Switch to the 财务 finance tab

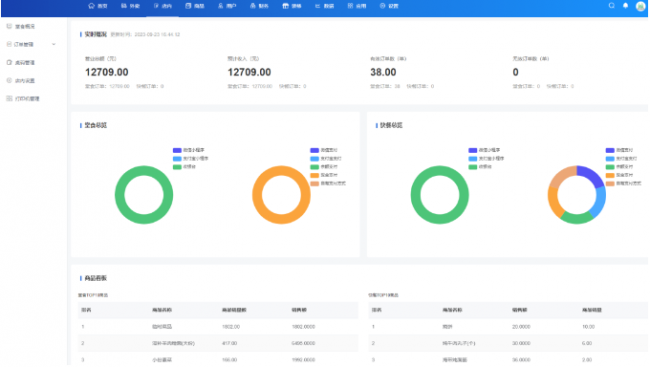click(260, 6)
